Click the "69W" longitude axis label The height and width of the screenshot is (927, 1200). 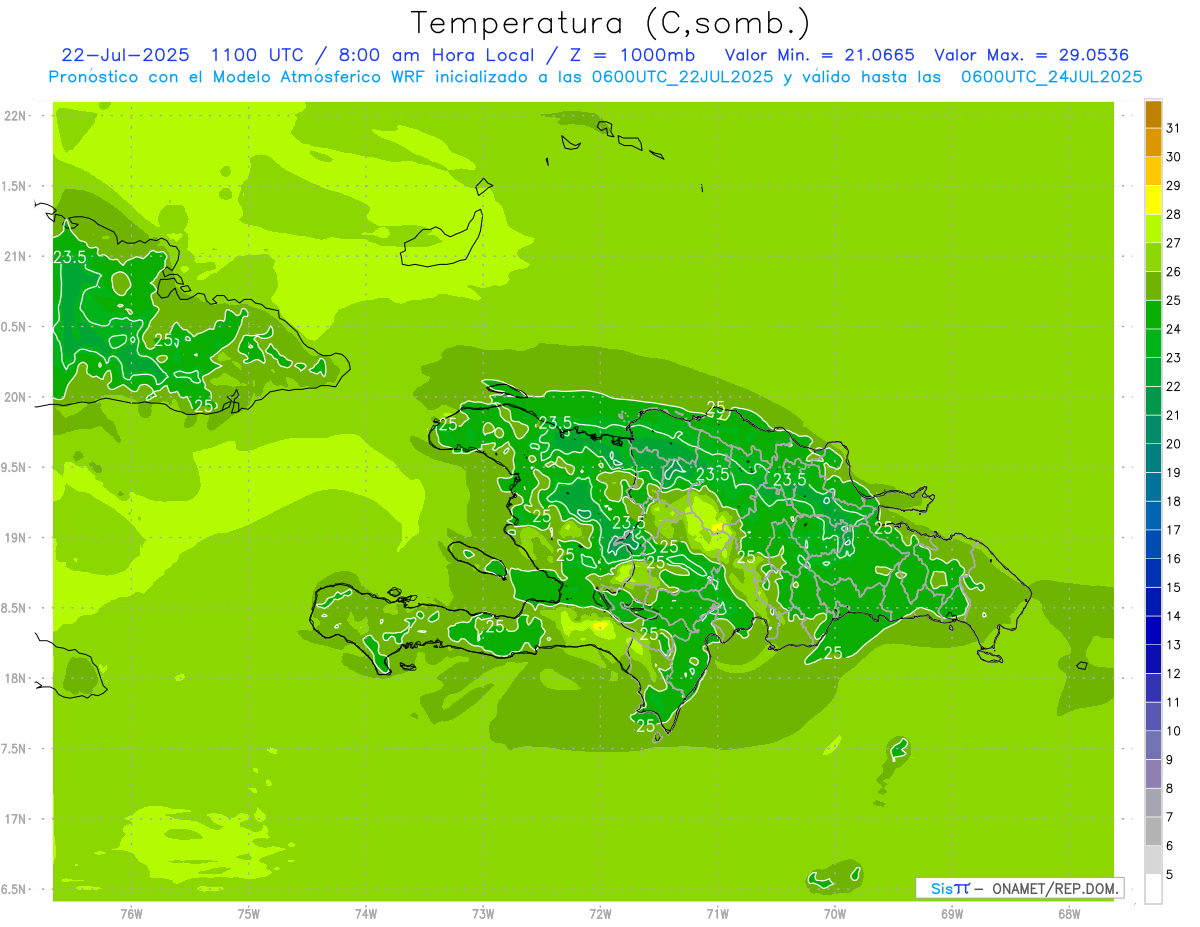952,913
